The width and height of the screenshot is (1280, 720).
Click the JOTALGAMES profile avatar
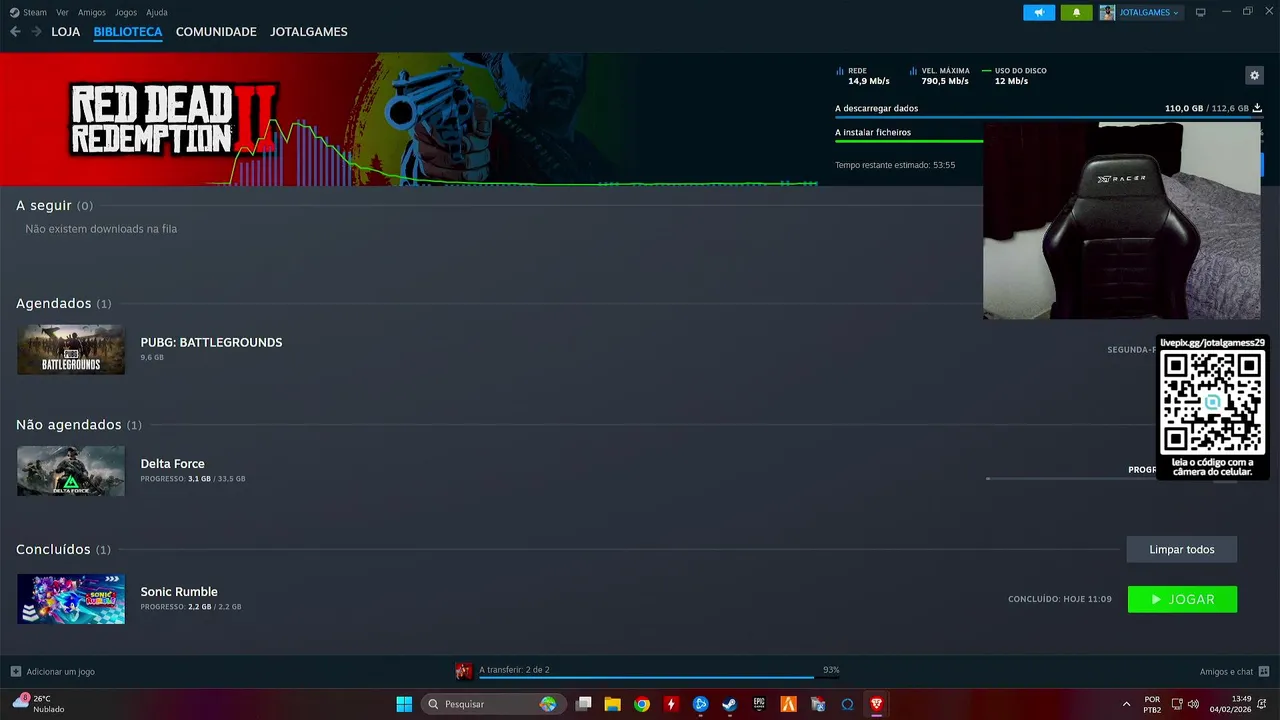[x=1107, y=12]
